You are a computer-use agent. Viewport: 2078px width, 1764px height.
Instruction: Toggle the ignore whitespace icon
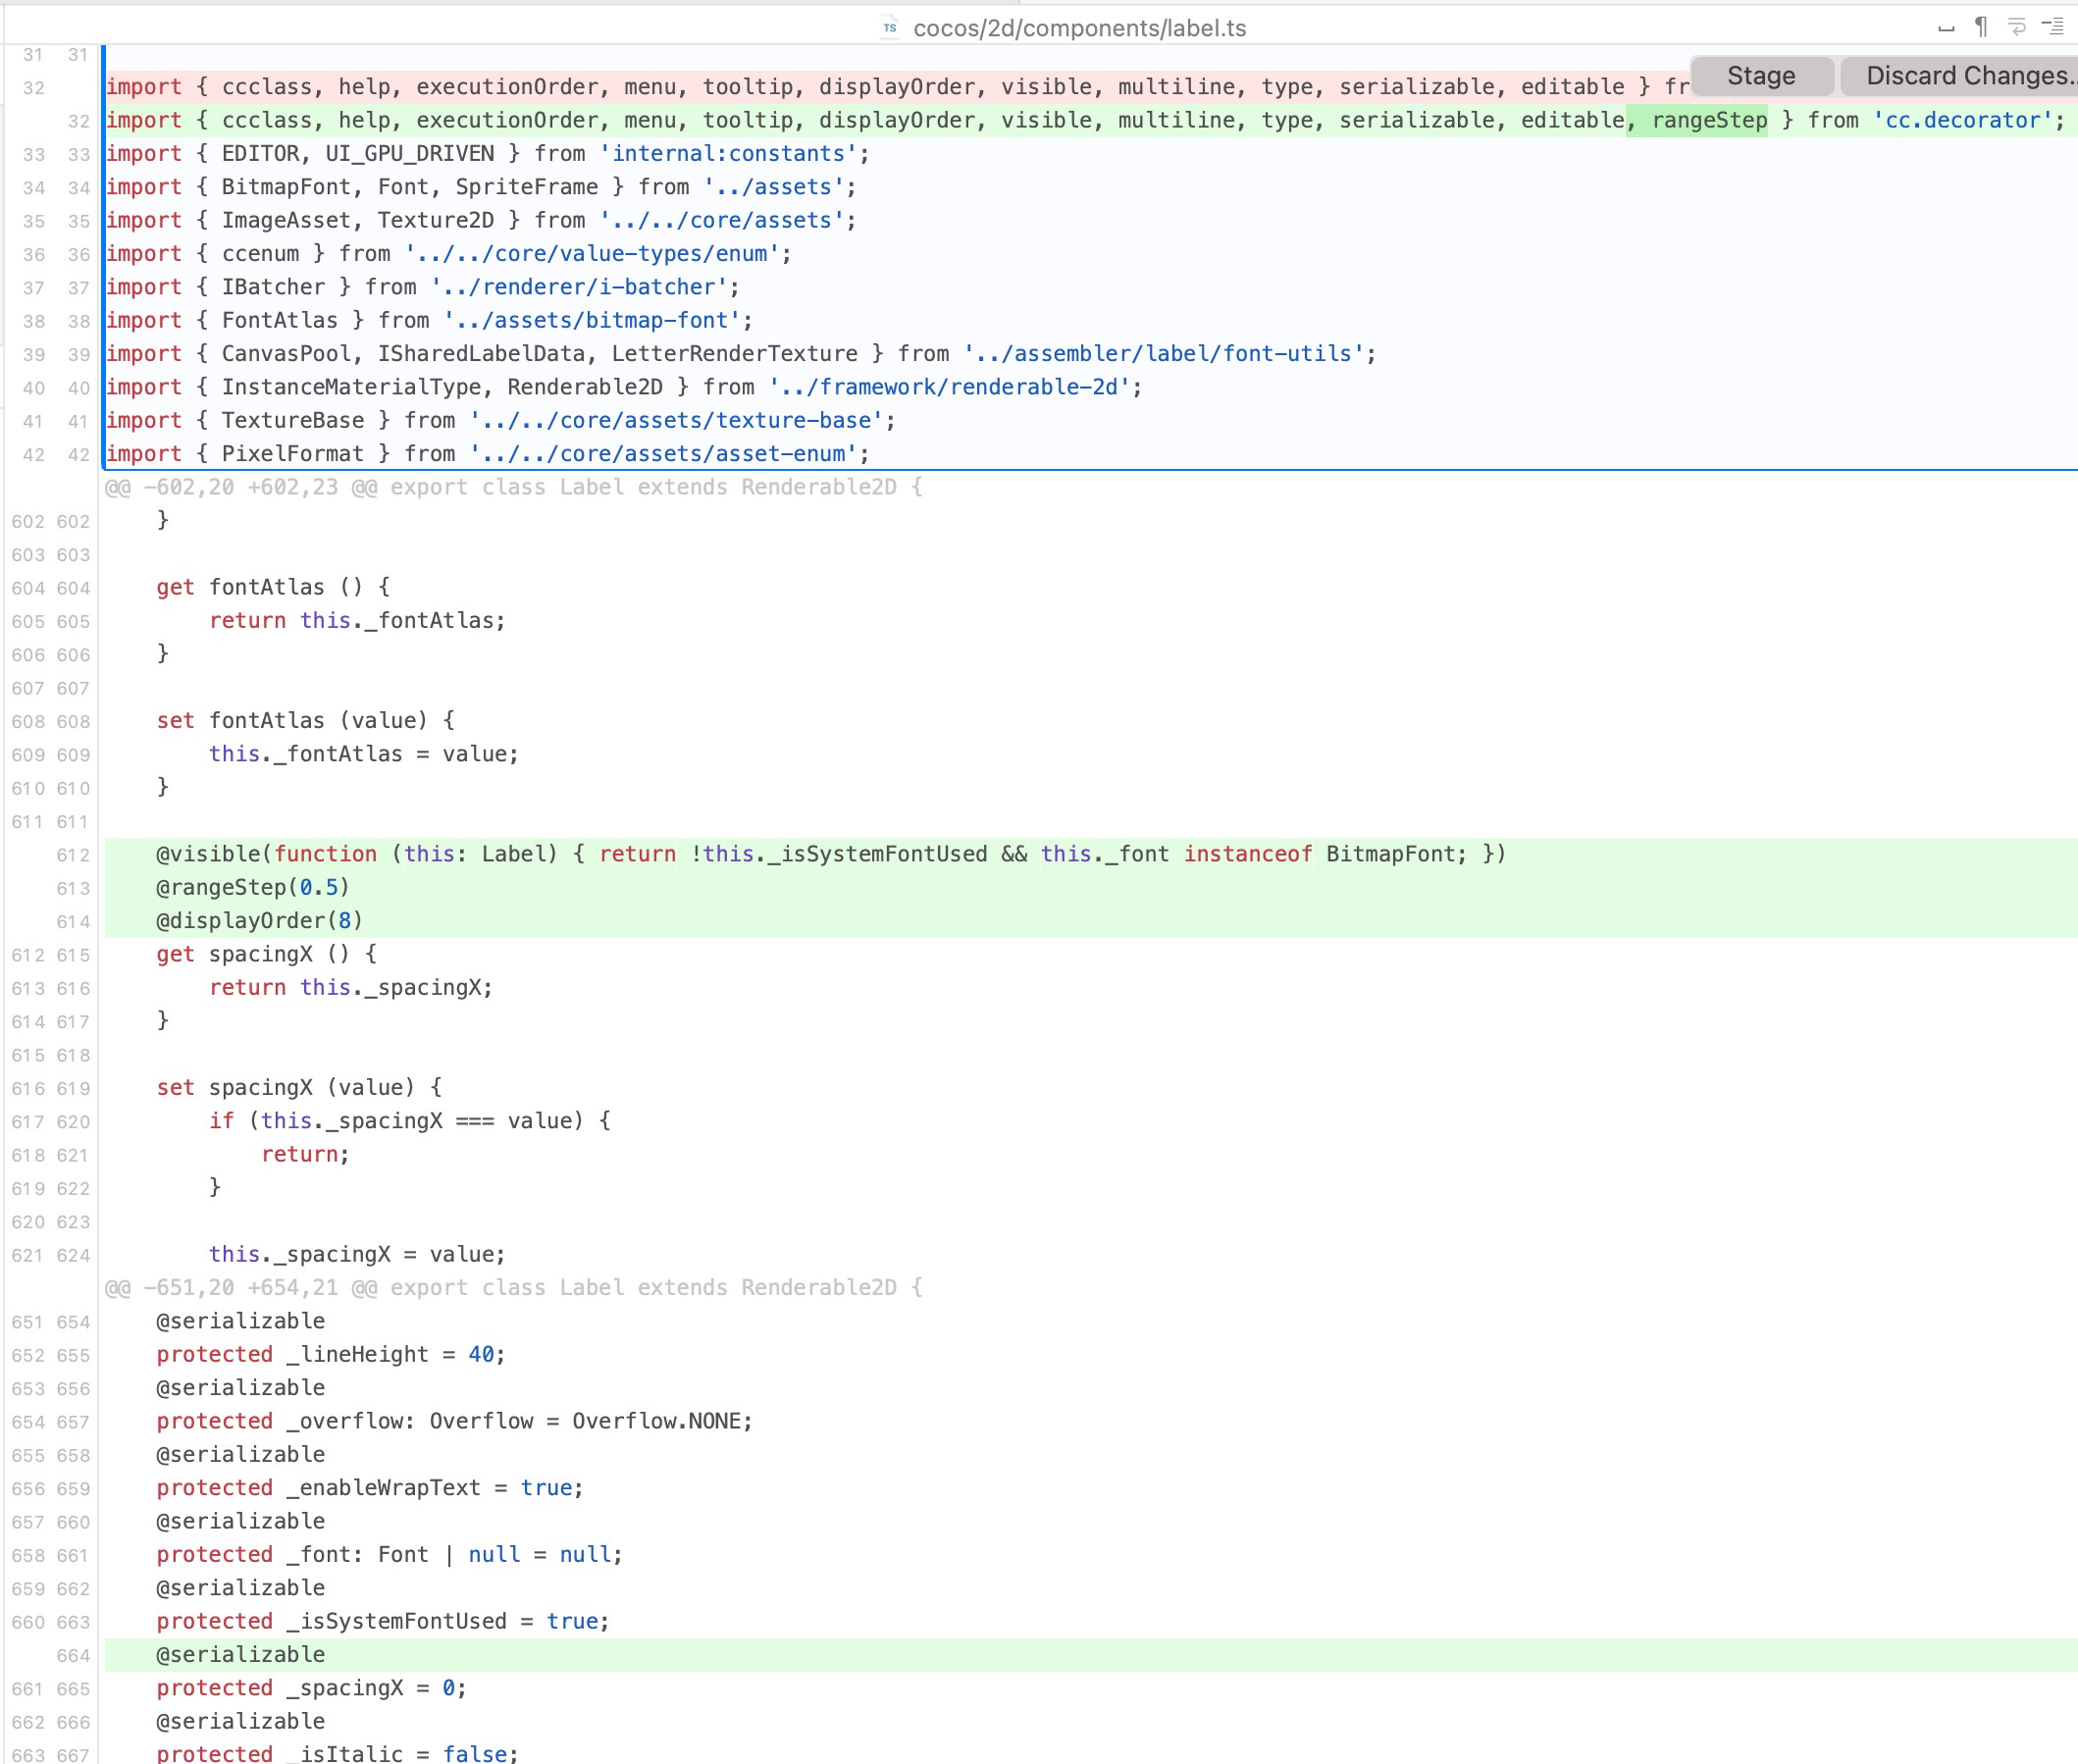coord(1945,28)
